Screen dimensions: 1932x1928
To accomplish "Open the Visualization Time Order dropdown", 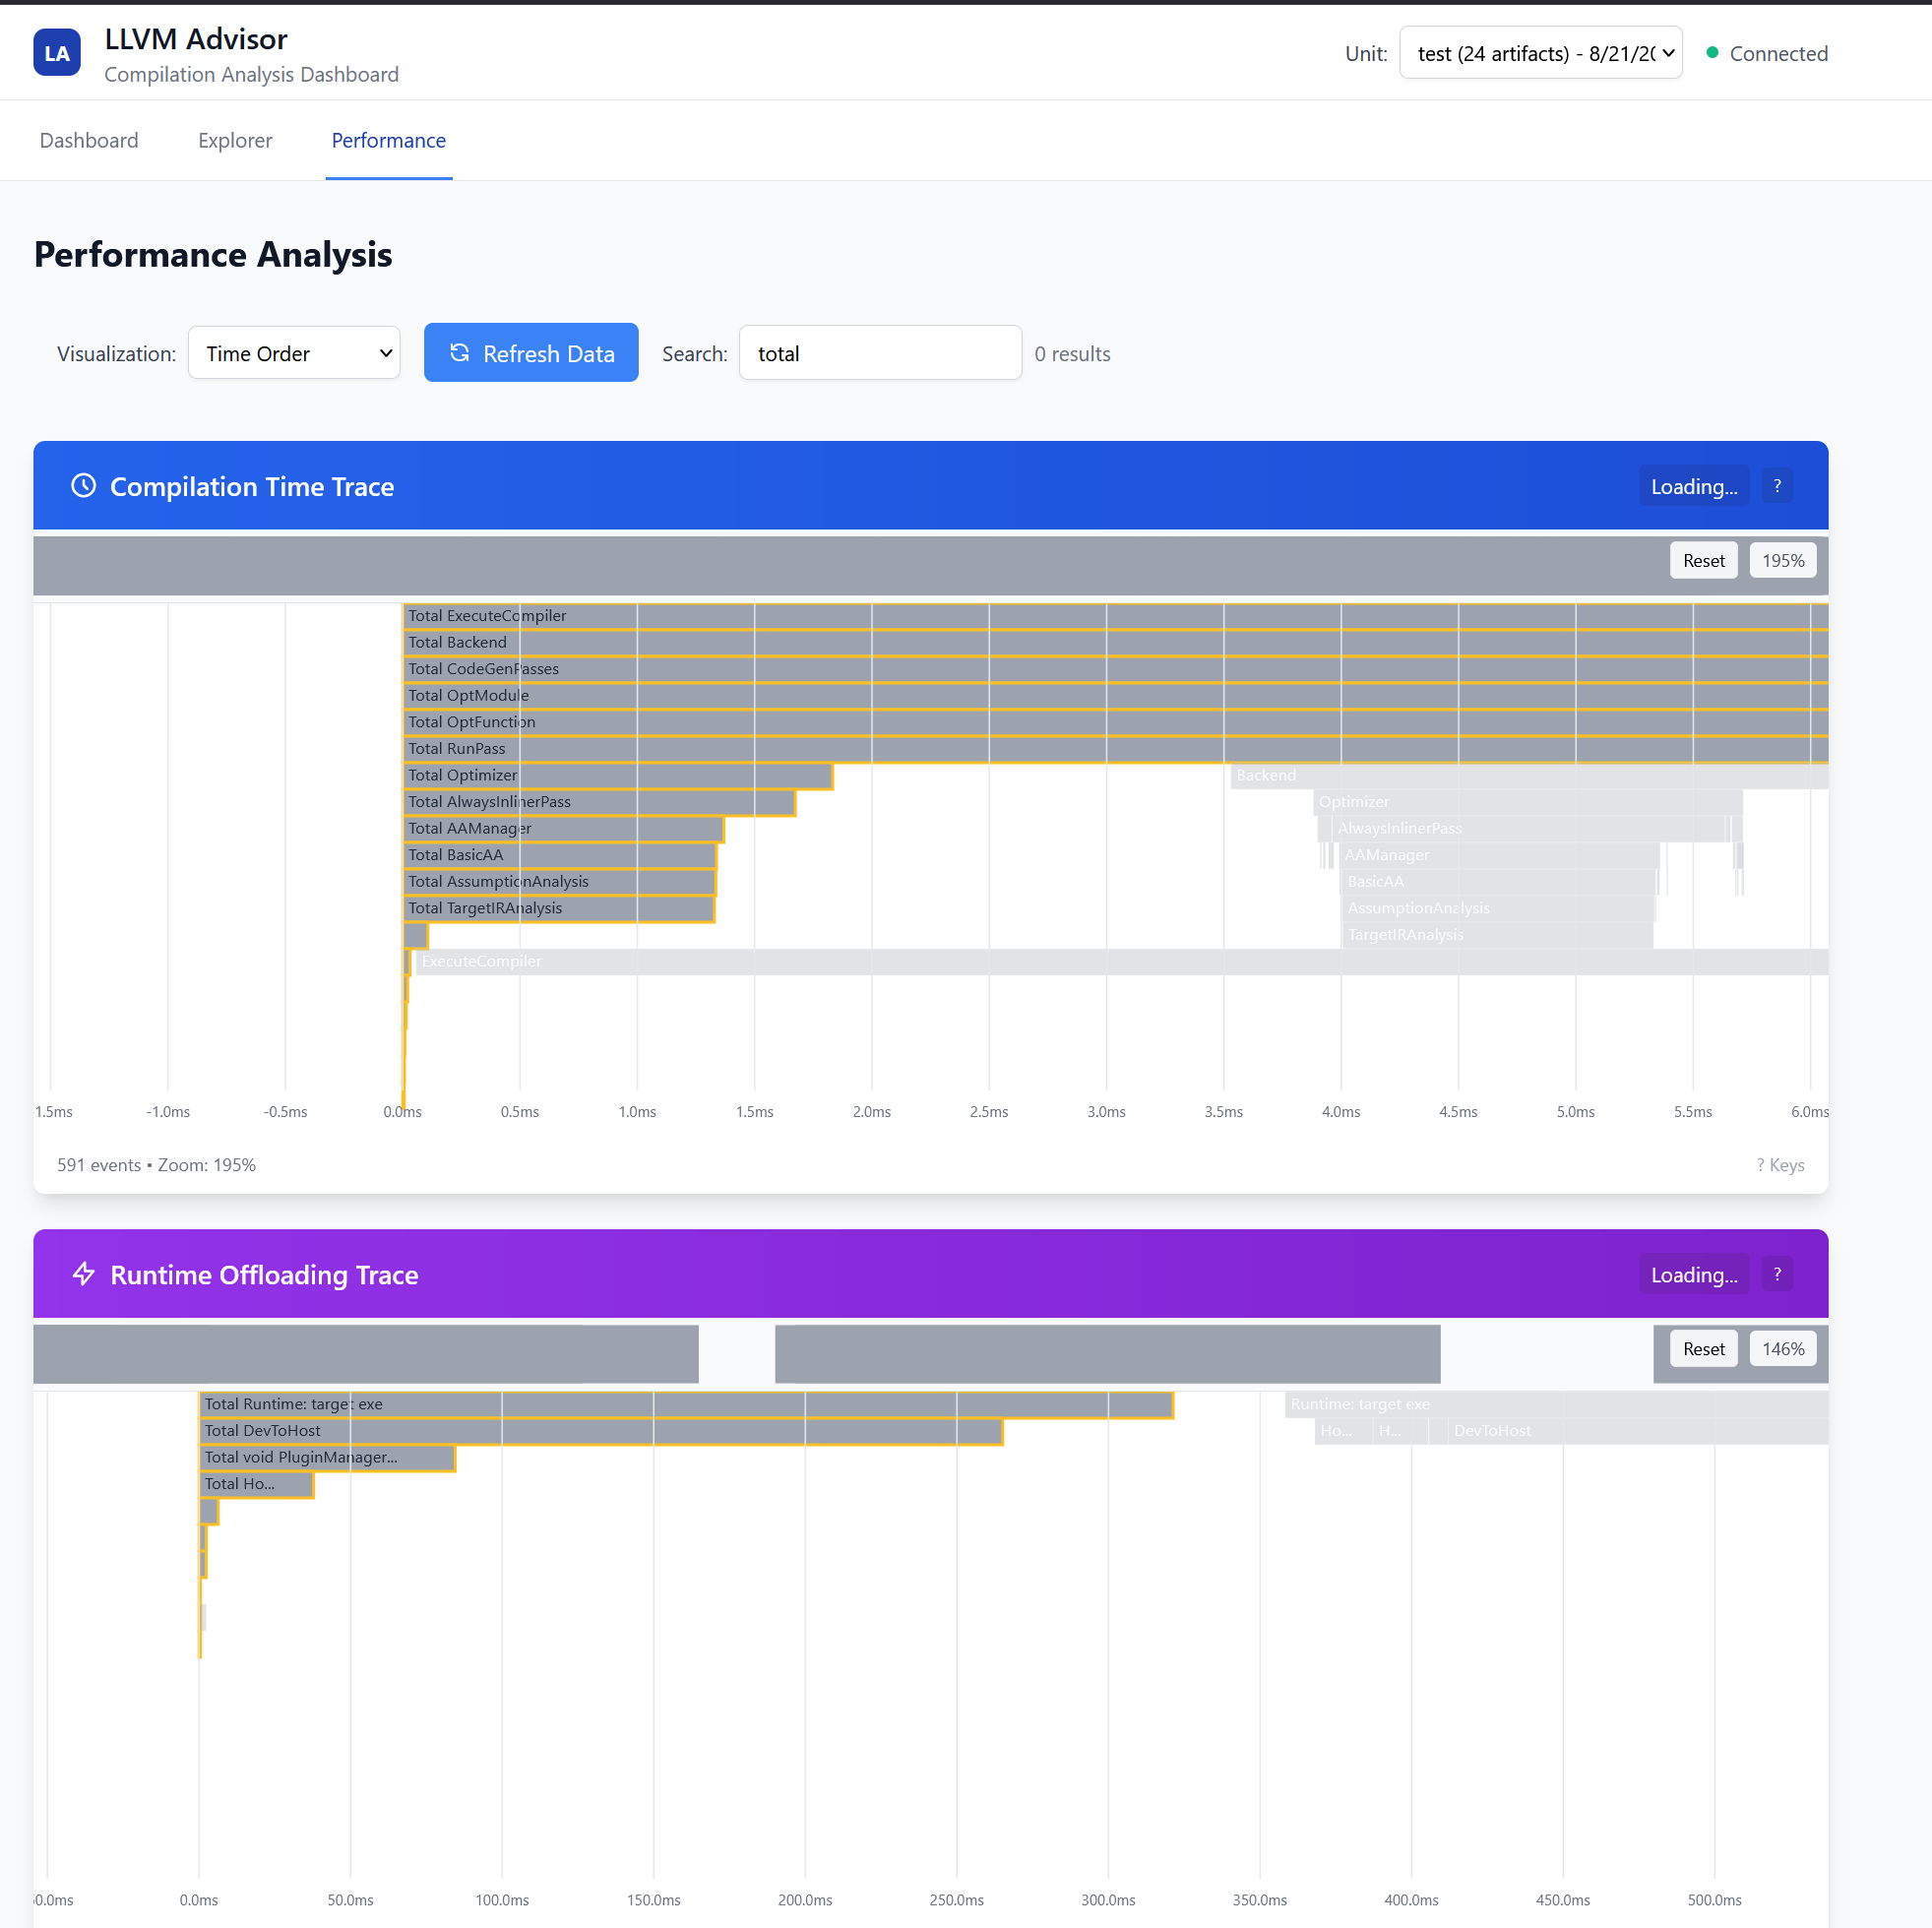I will (x=294, y=353).
